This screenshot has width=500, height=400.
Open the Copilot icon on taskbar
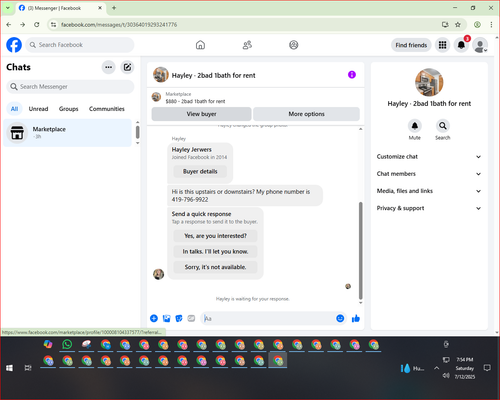48,344
